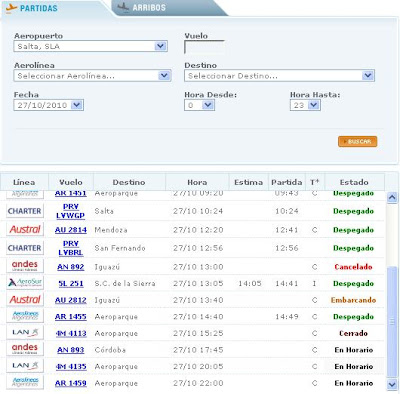400x394 pixels.
Task: Open the Hora Desde dropdown
Action: coord(199,105)
